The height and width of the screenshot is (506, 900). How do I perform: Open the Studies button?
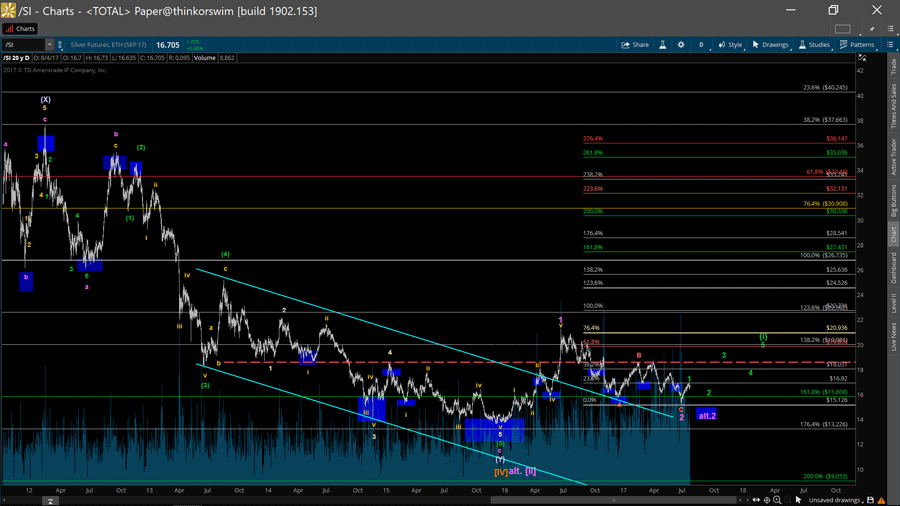814,45
